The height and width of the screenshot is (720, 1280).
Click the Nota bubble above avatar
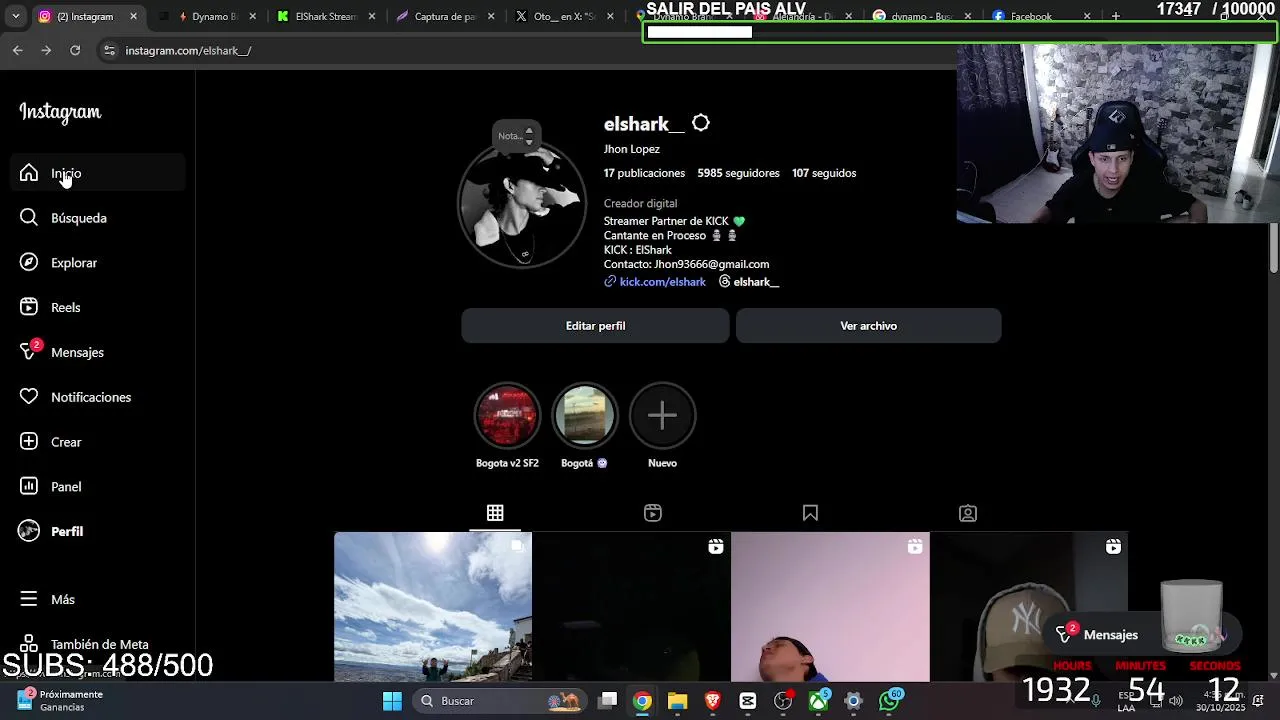[x=517, y=135]
